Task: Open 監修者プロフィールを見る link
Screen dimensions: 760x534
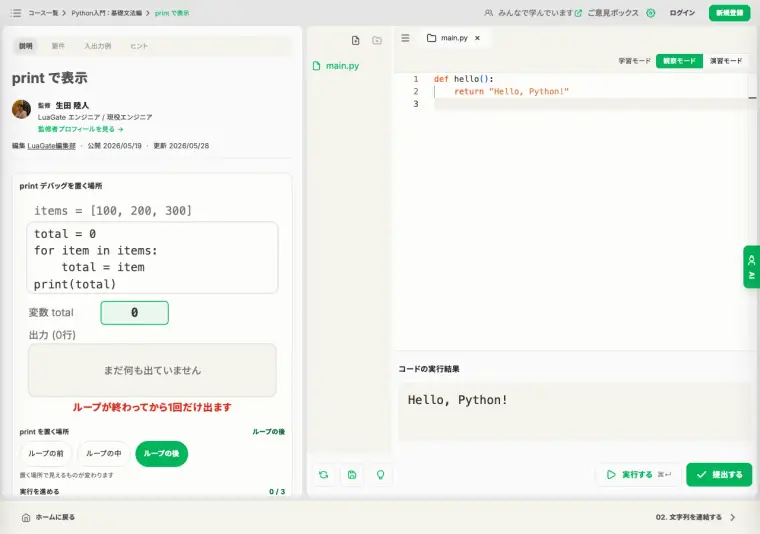Action: click(x=80, y=129)
